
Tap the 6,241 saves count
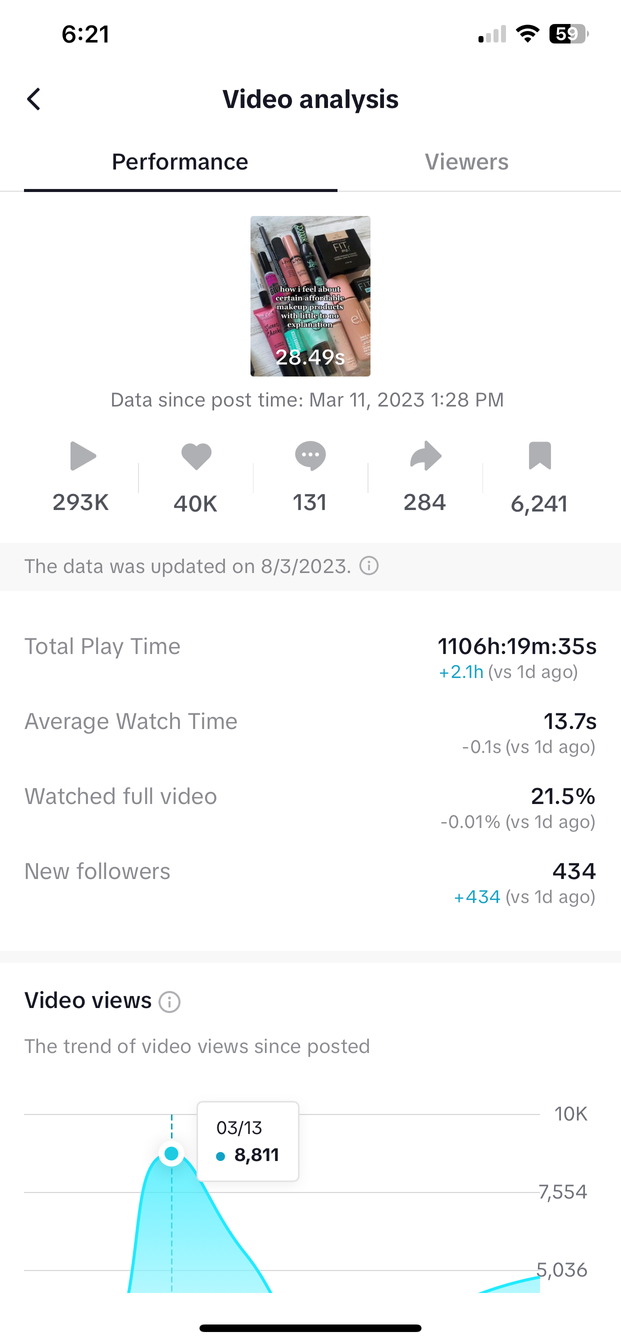tap(539, 504)
